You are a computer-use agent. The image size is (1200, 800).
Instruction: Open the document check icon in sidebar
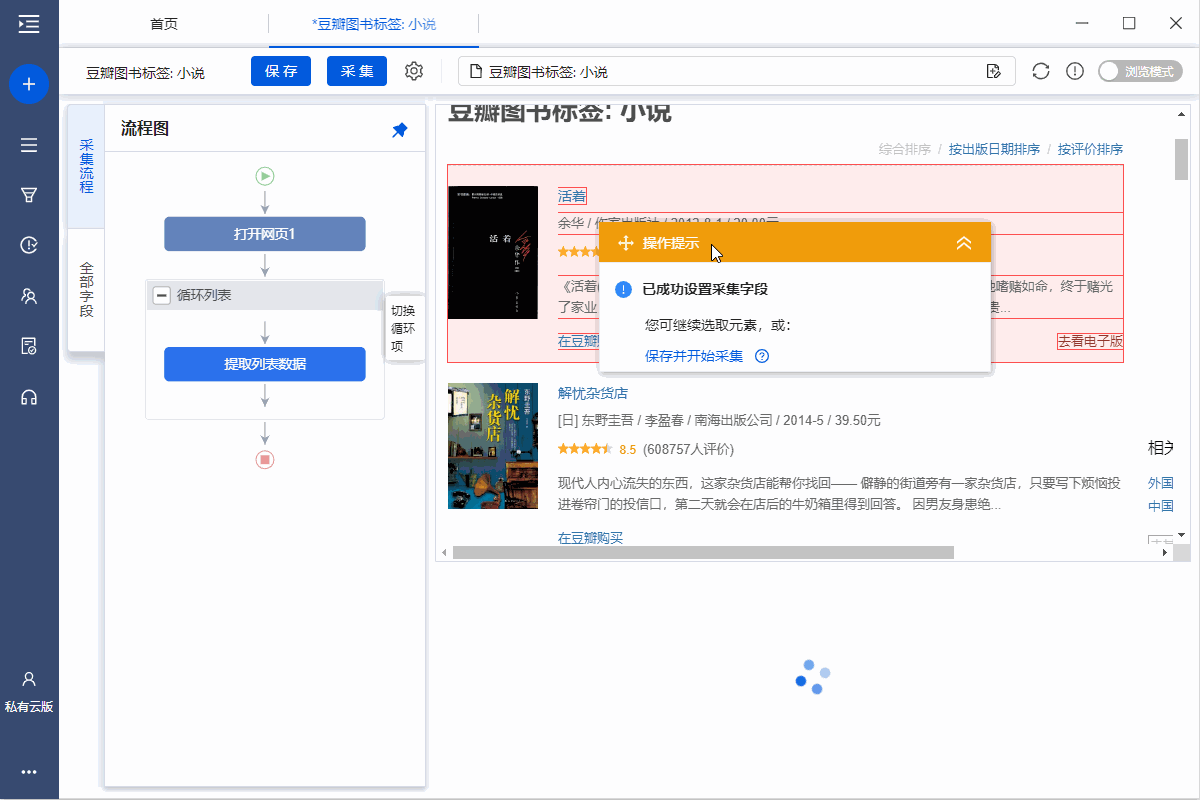pos(29,346)
